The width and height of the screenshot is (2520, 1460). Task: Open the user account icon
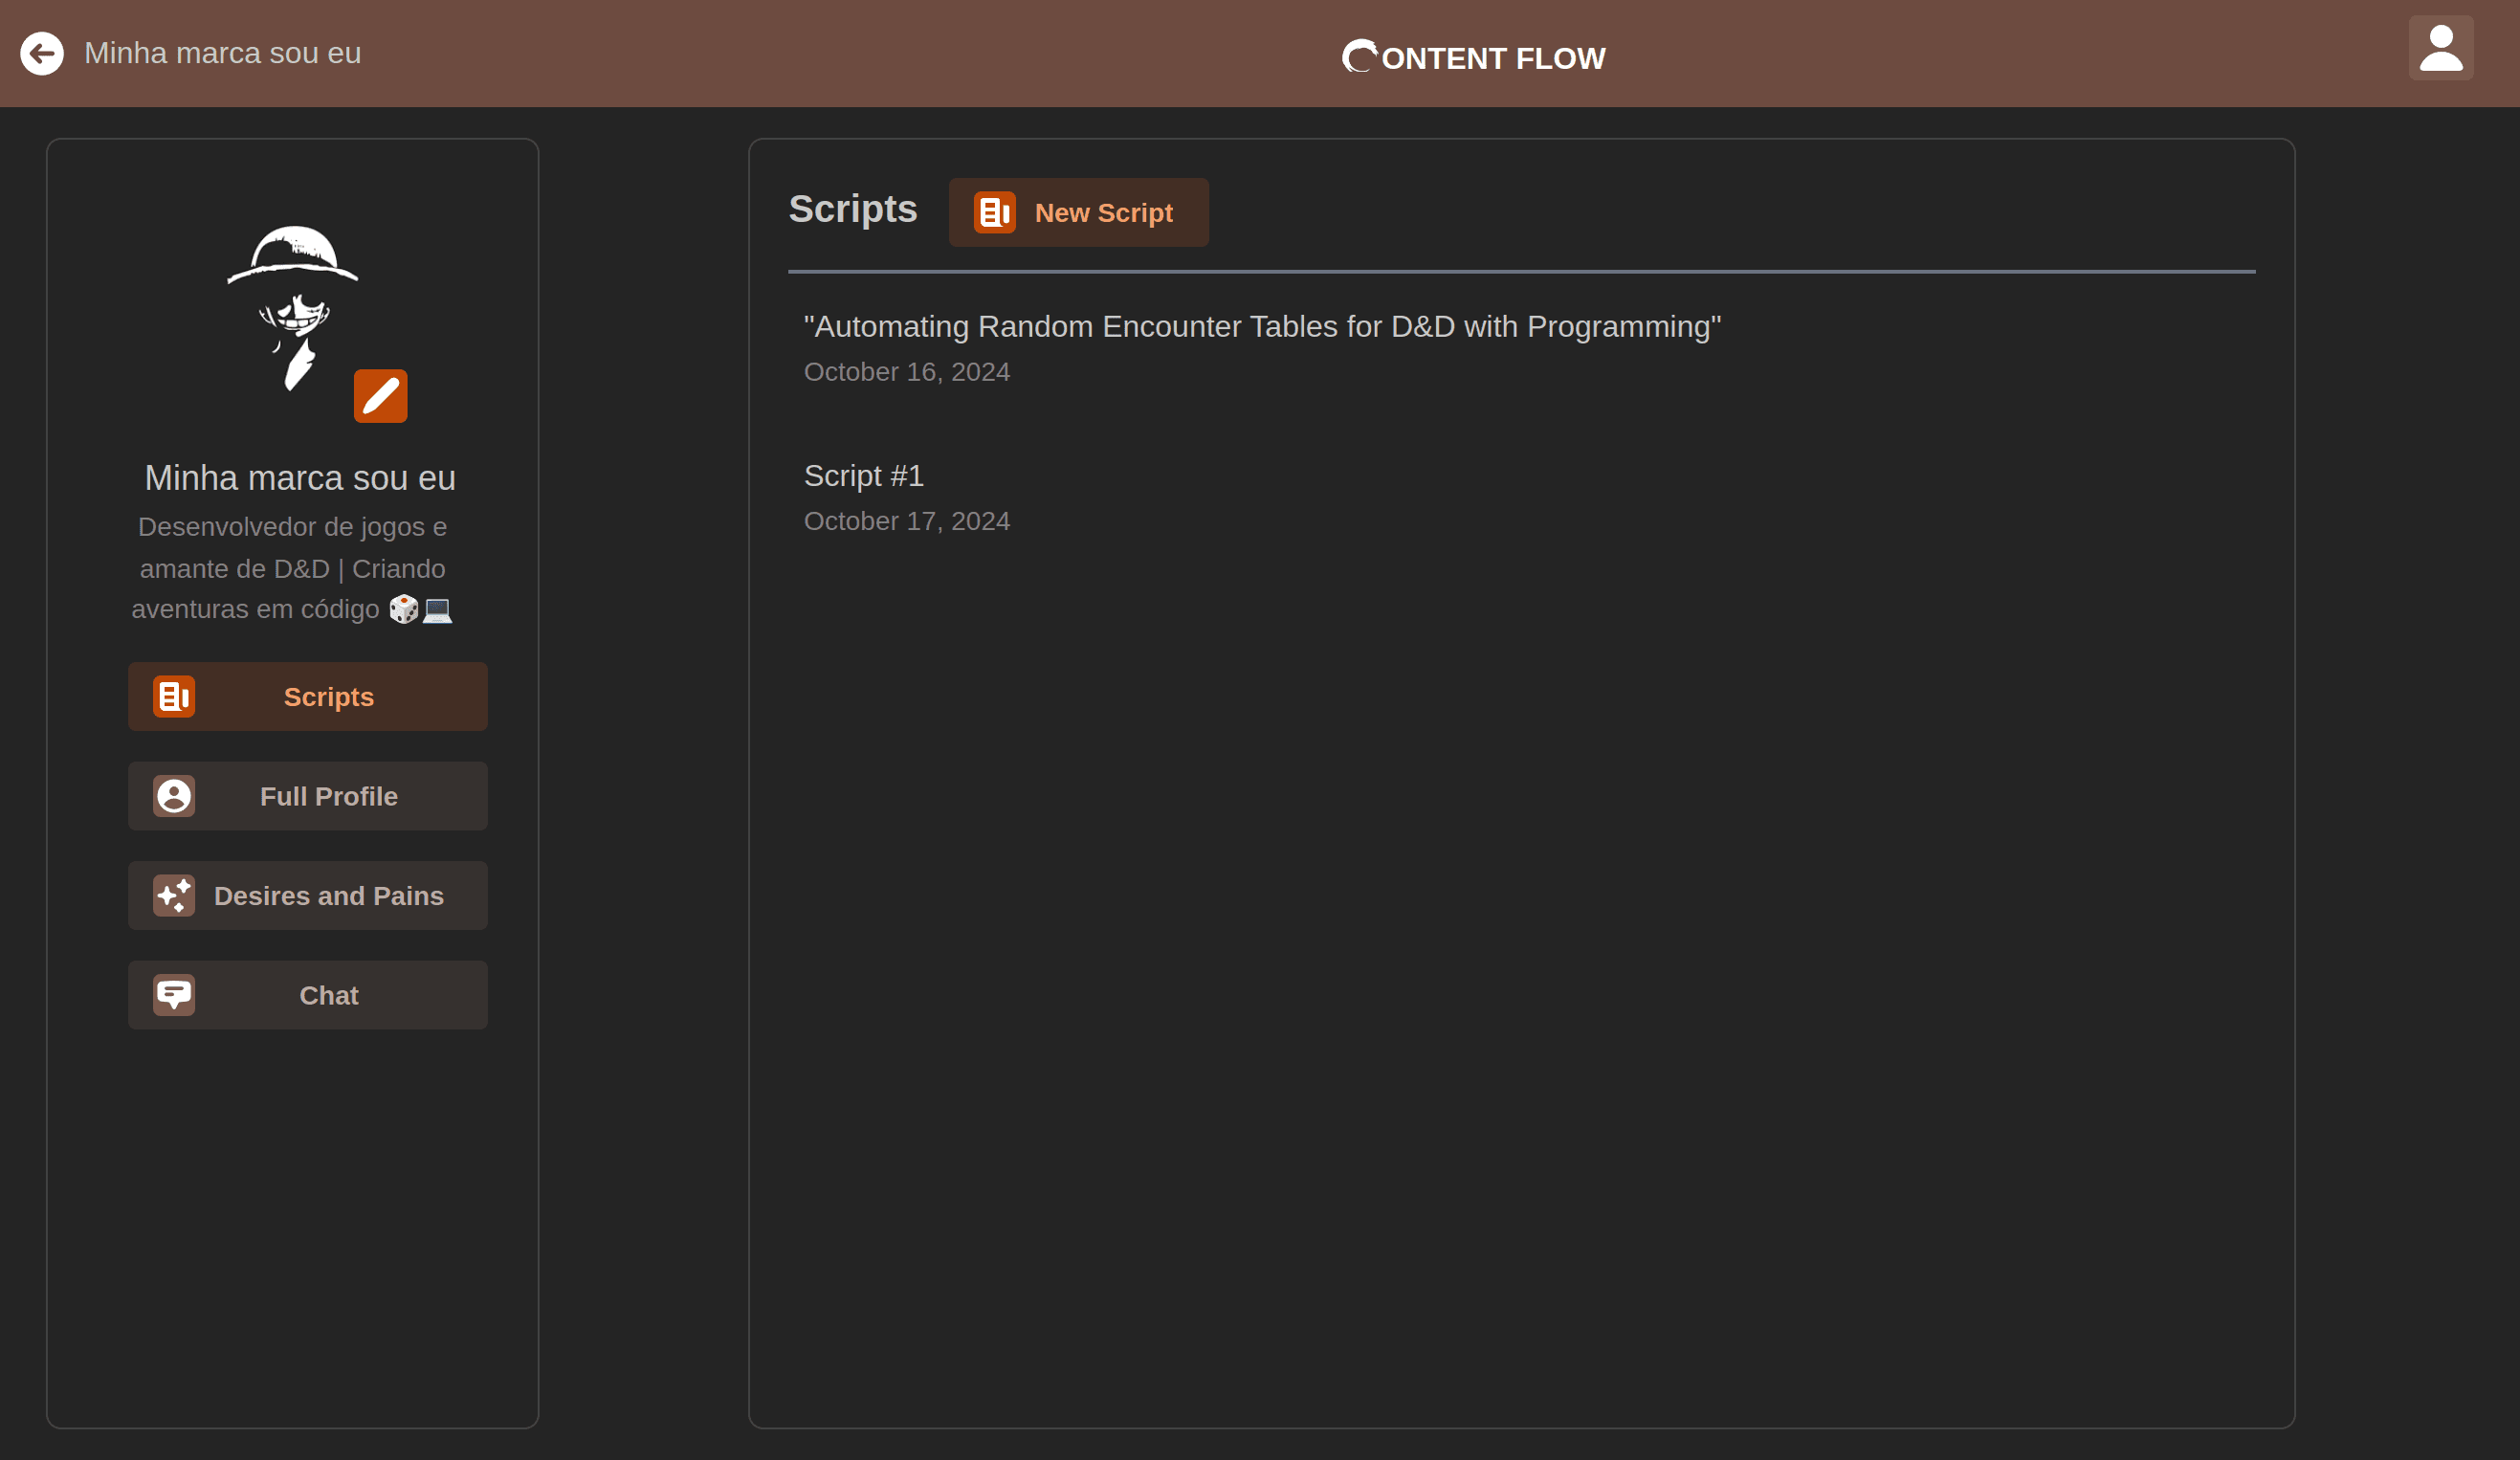(x=2441, y=48)
